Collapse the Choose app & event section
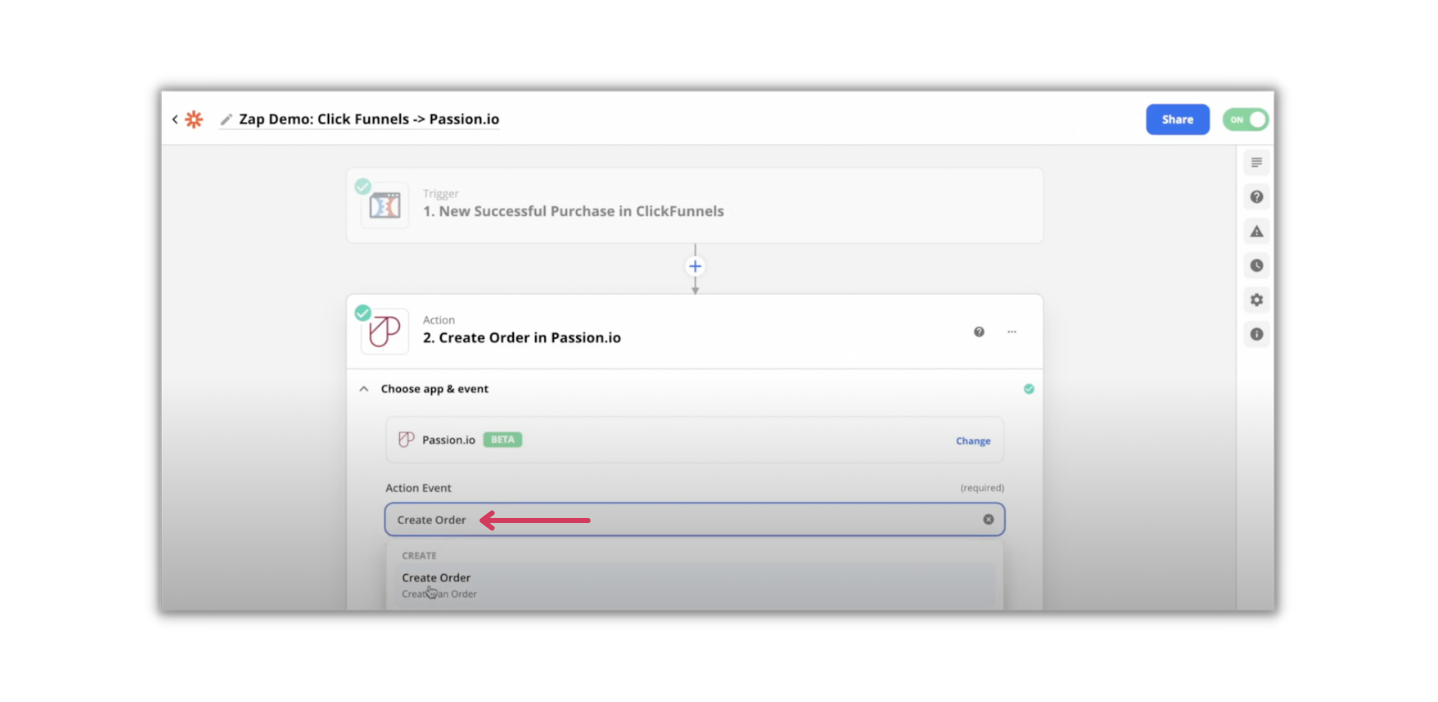 [x=364, y=388]
